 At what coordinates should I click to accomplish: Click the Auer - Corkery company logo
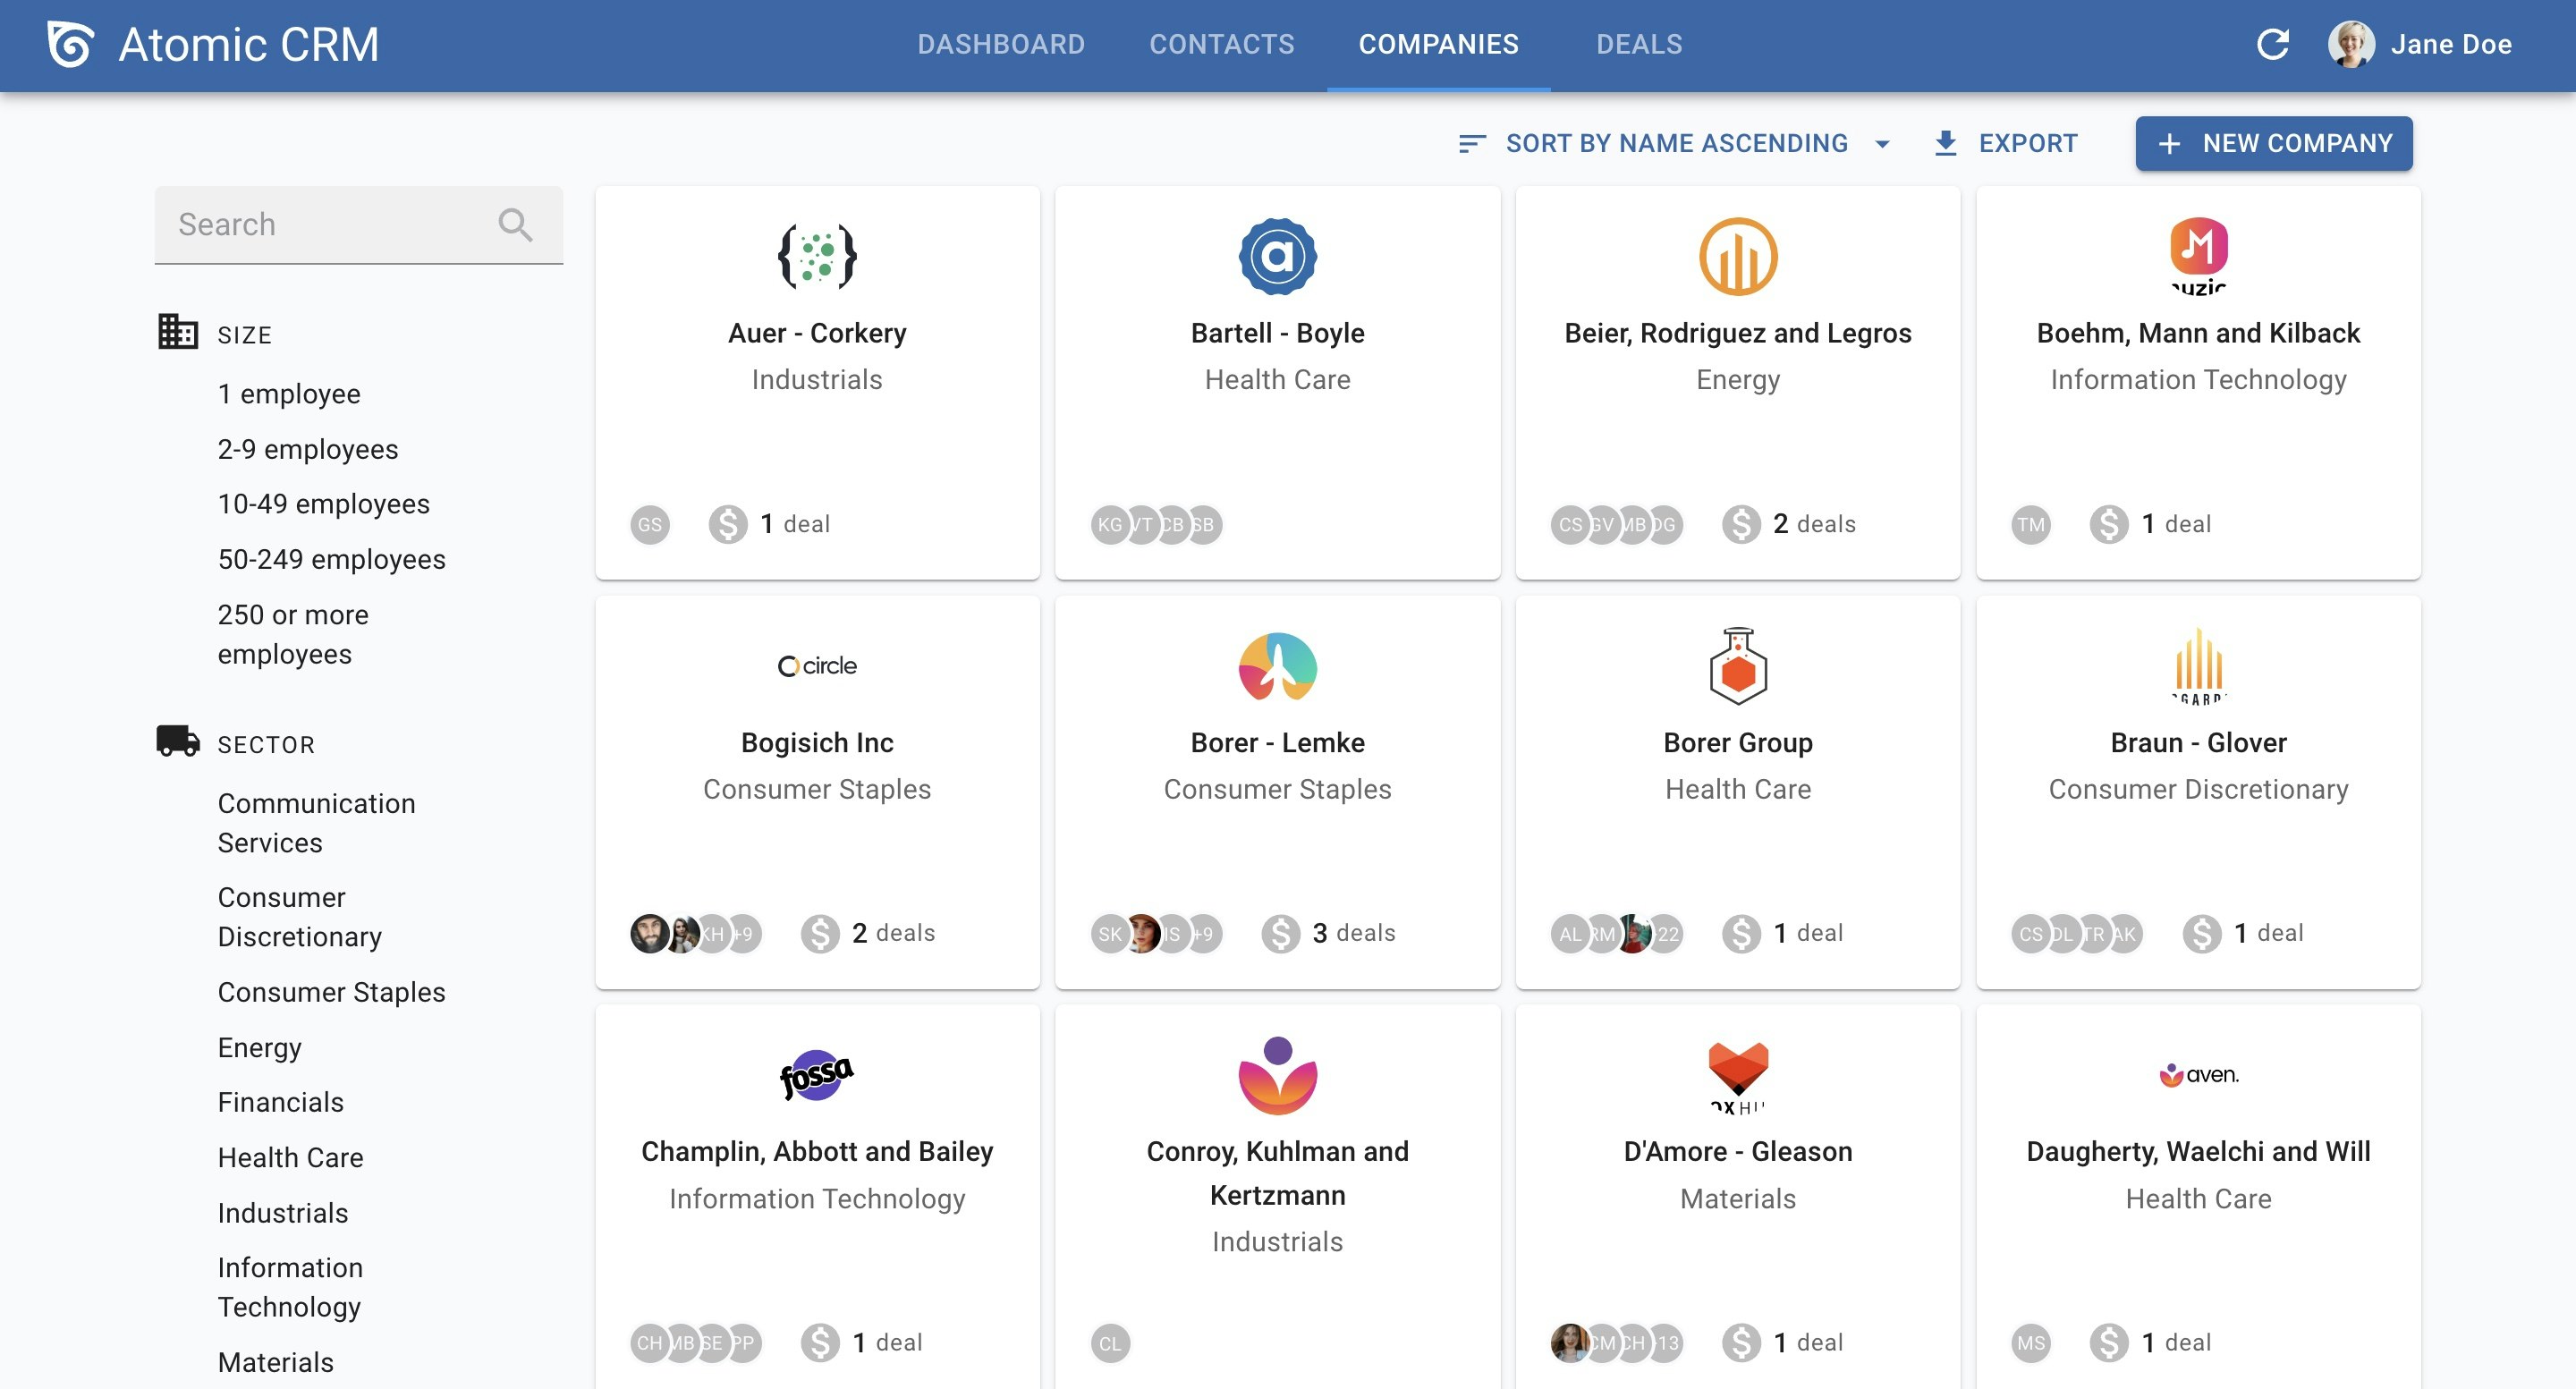click(818, 255)
